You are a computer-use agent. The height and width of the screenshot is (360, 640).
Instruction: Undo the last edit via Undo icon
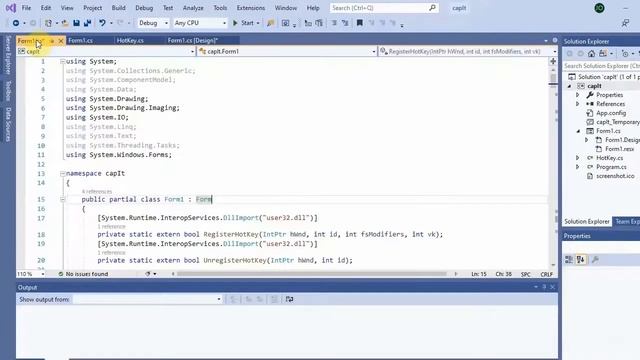102,23
